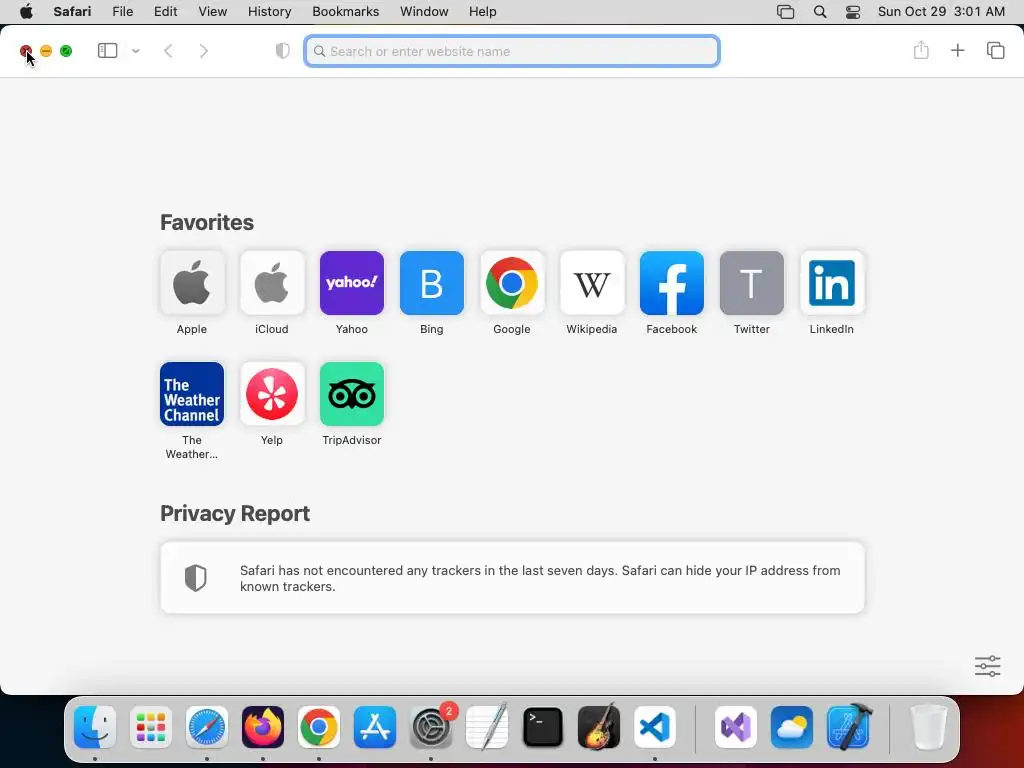
Task: Open the Facebook favorite
Action: [672, 283]
